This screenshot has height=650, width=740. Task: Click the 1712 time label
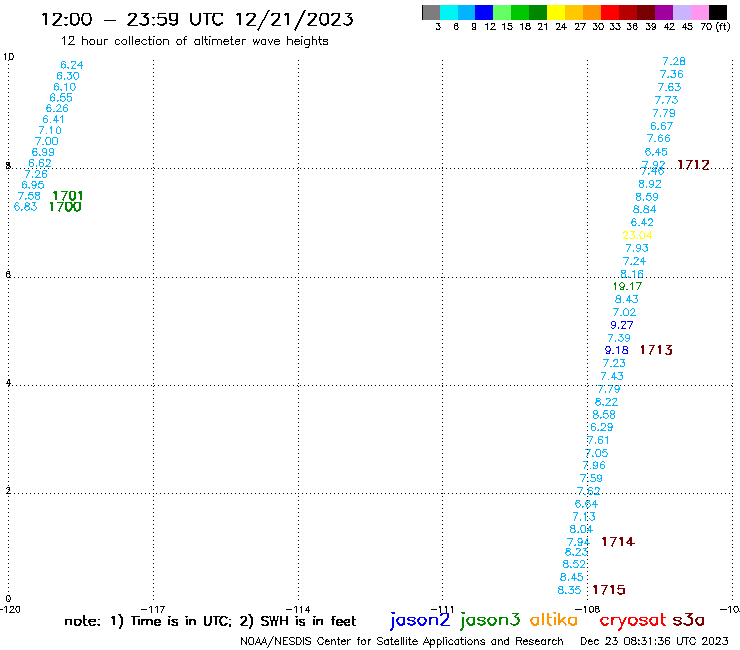(693, 165)
